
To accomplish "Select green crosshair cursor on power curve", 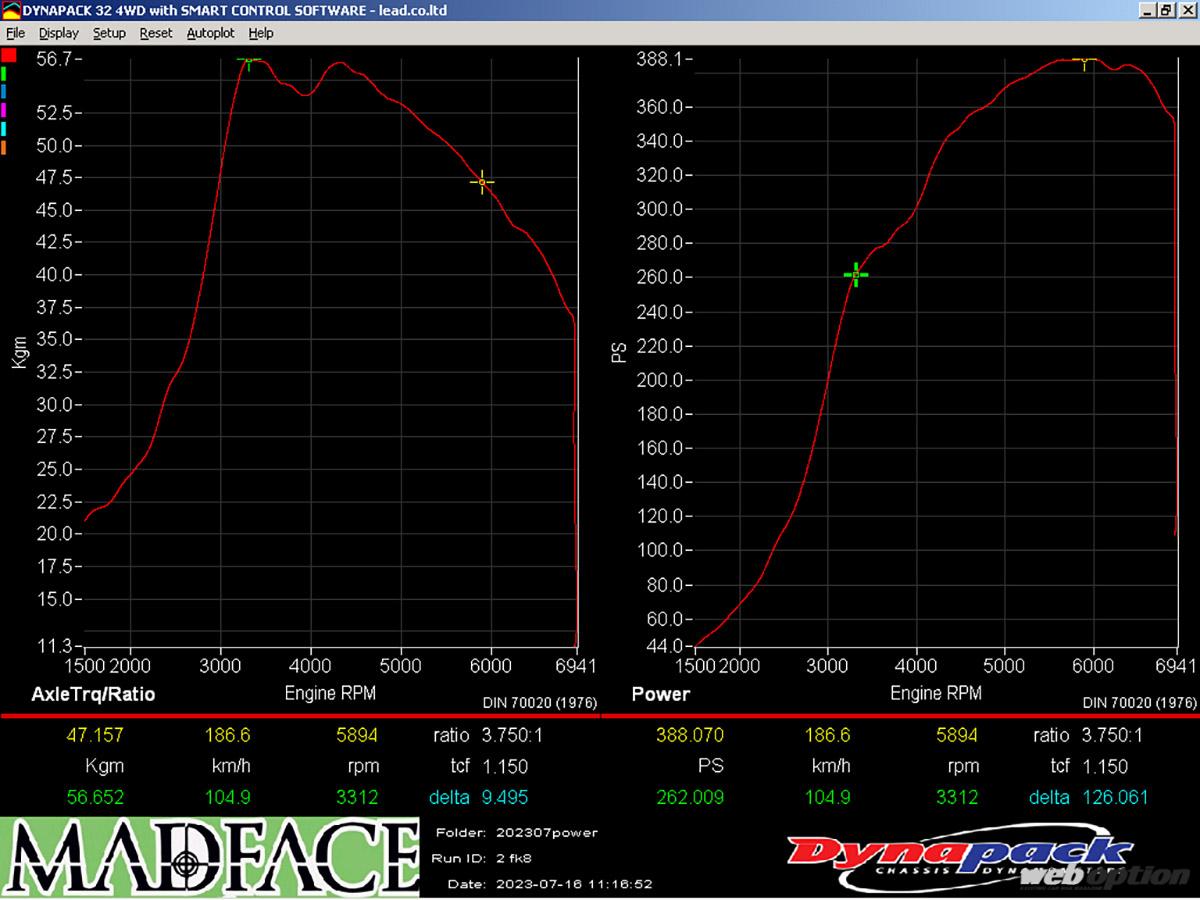I will pyautogui.click(x=856, y=275).
